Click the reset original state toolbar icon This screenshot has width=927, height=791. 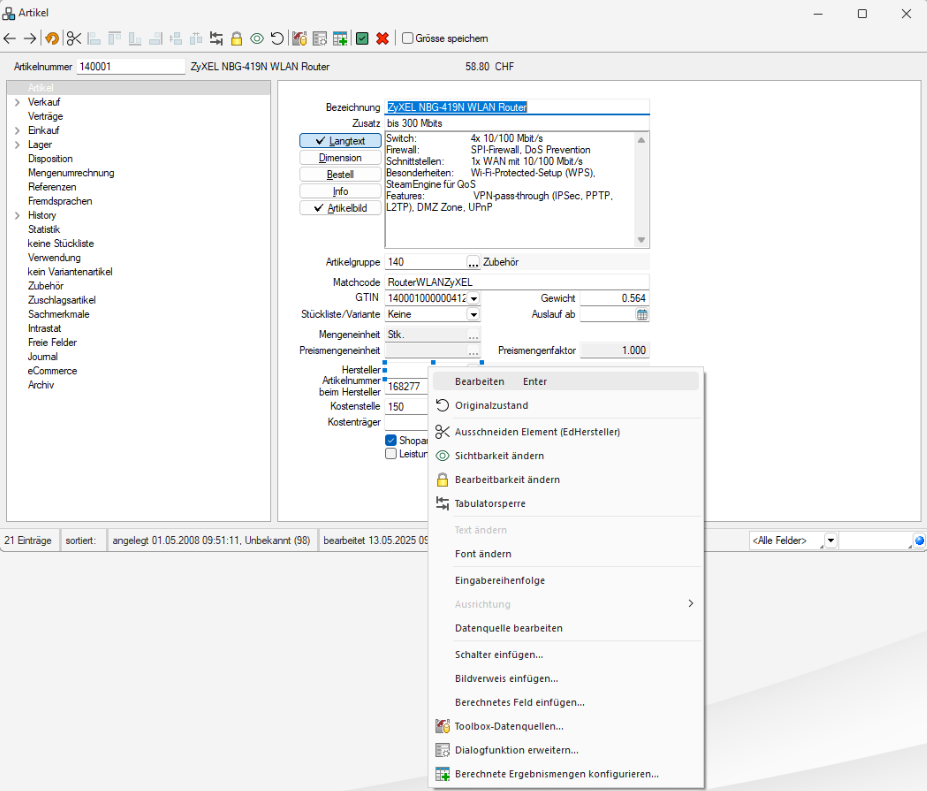277,38
